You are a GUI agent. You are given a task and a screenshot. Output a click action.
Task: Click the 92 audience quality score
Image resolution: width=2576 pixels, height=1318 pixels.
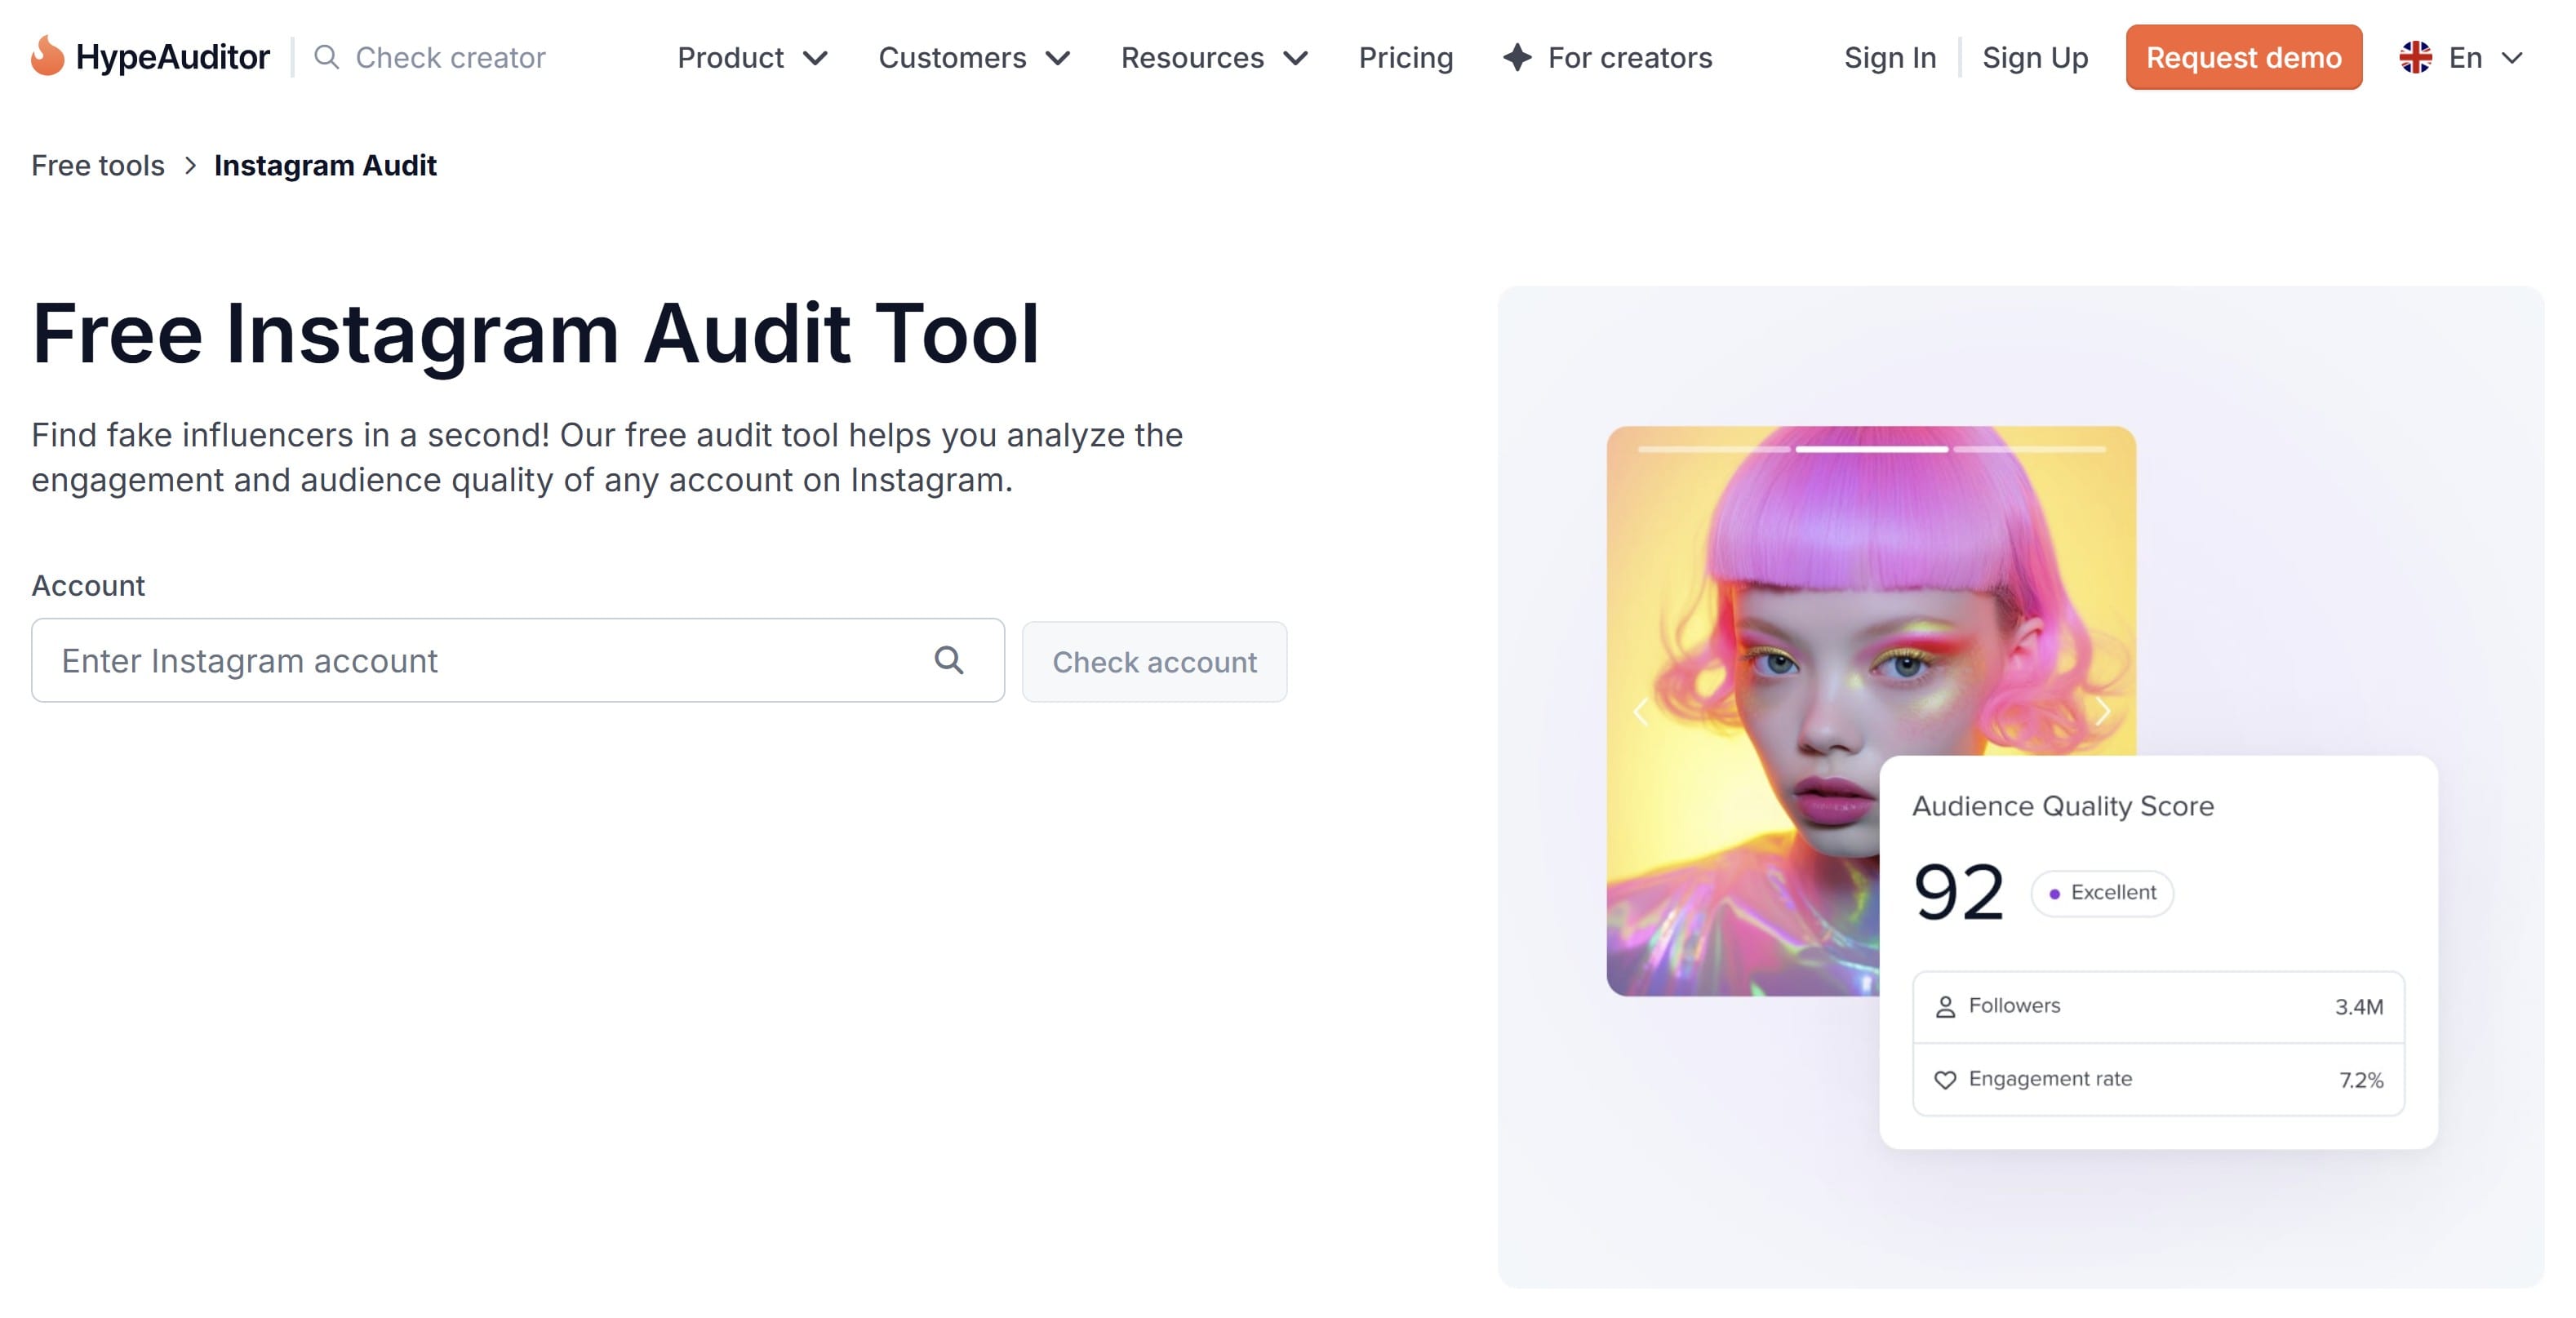coord(1958,892)
